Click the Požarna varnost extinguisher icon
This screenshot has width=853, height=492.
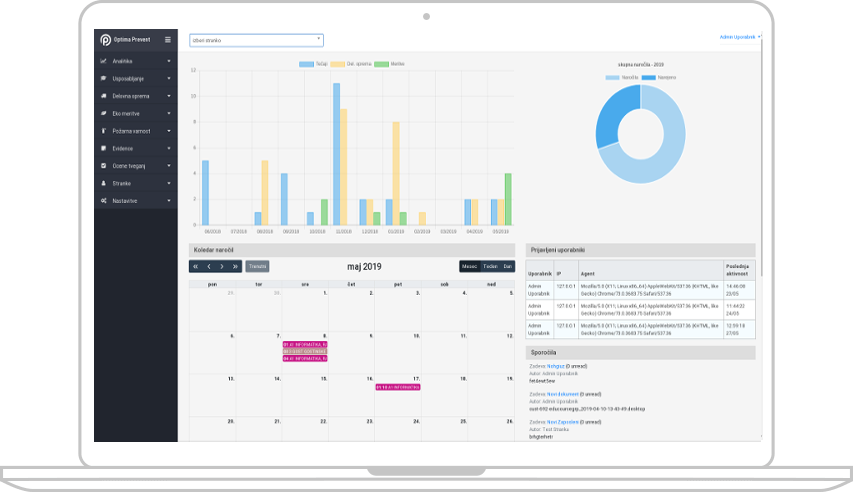coord(103,131)
